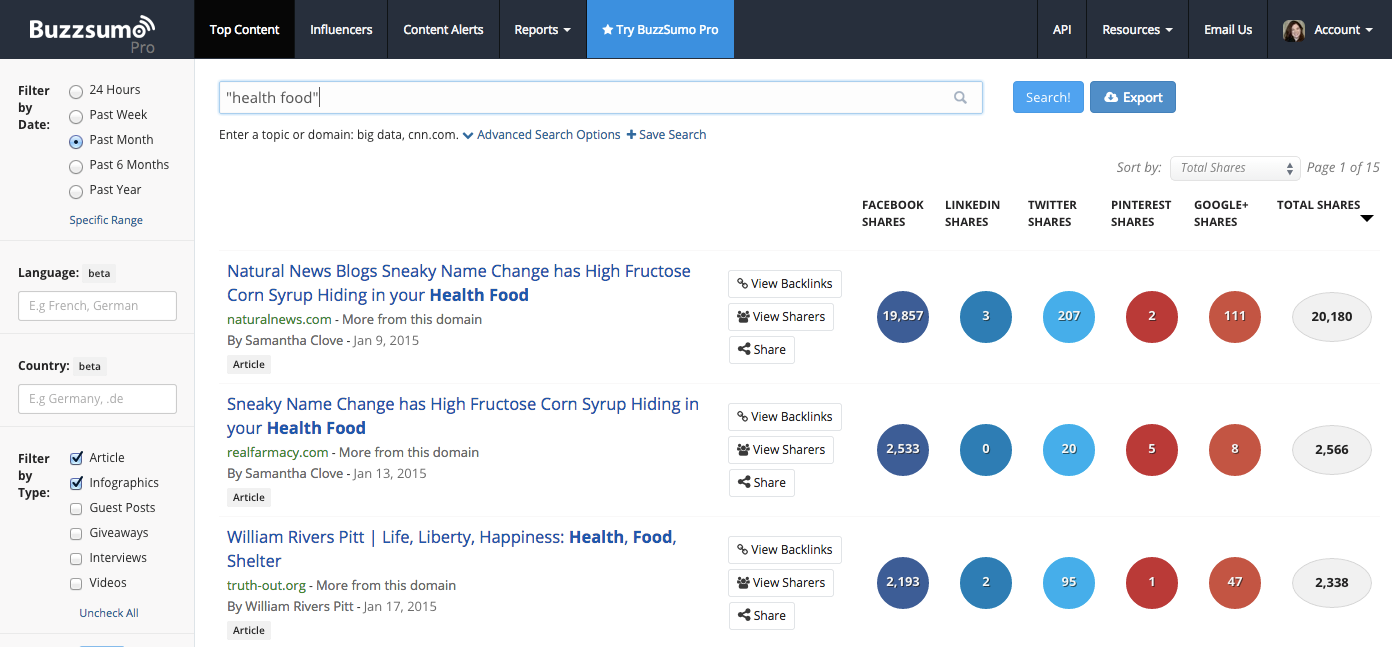Image resolution: width=1392 pixels, height=647 pixels.
Task: Select the Past Week date filter
Action: [76, 116]
